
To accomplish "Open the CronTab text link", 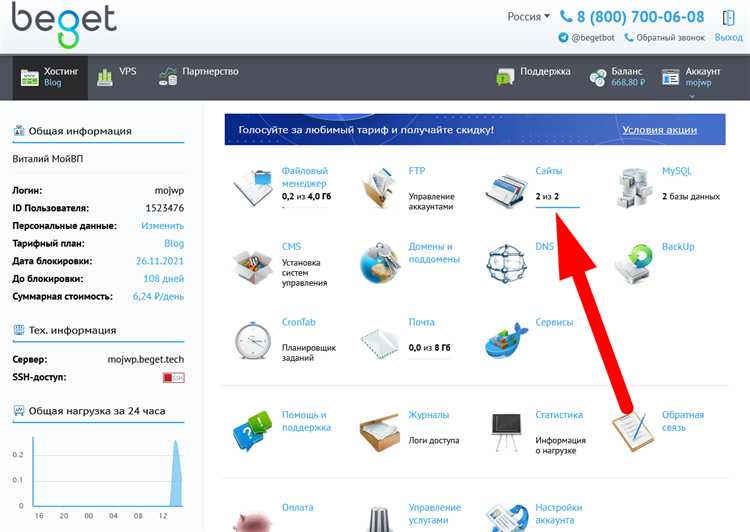I will click(x=298, y=322).
